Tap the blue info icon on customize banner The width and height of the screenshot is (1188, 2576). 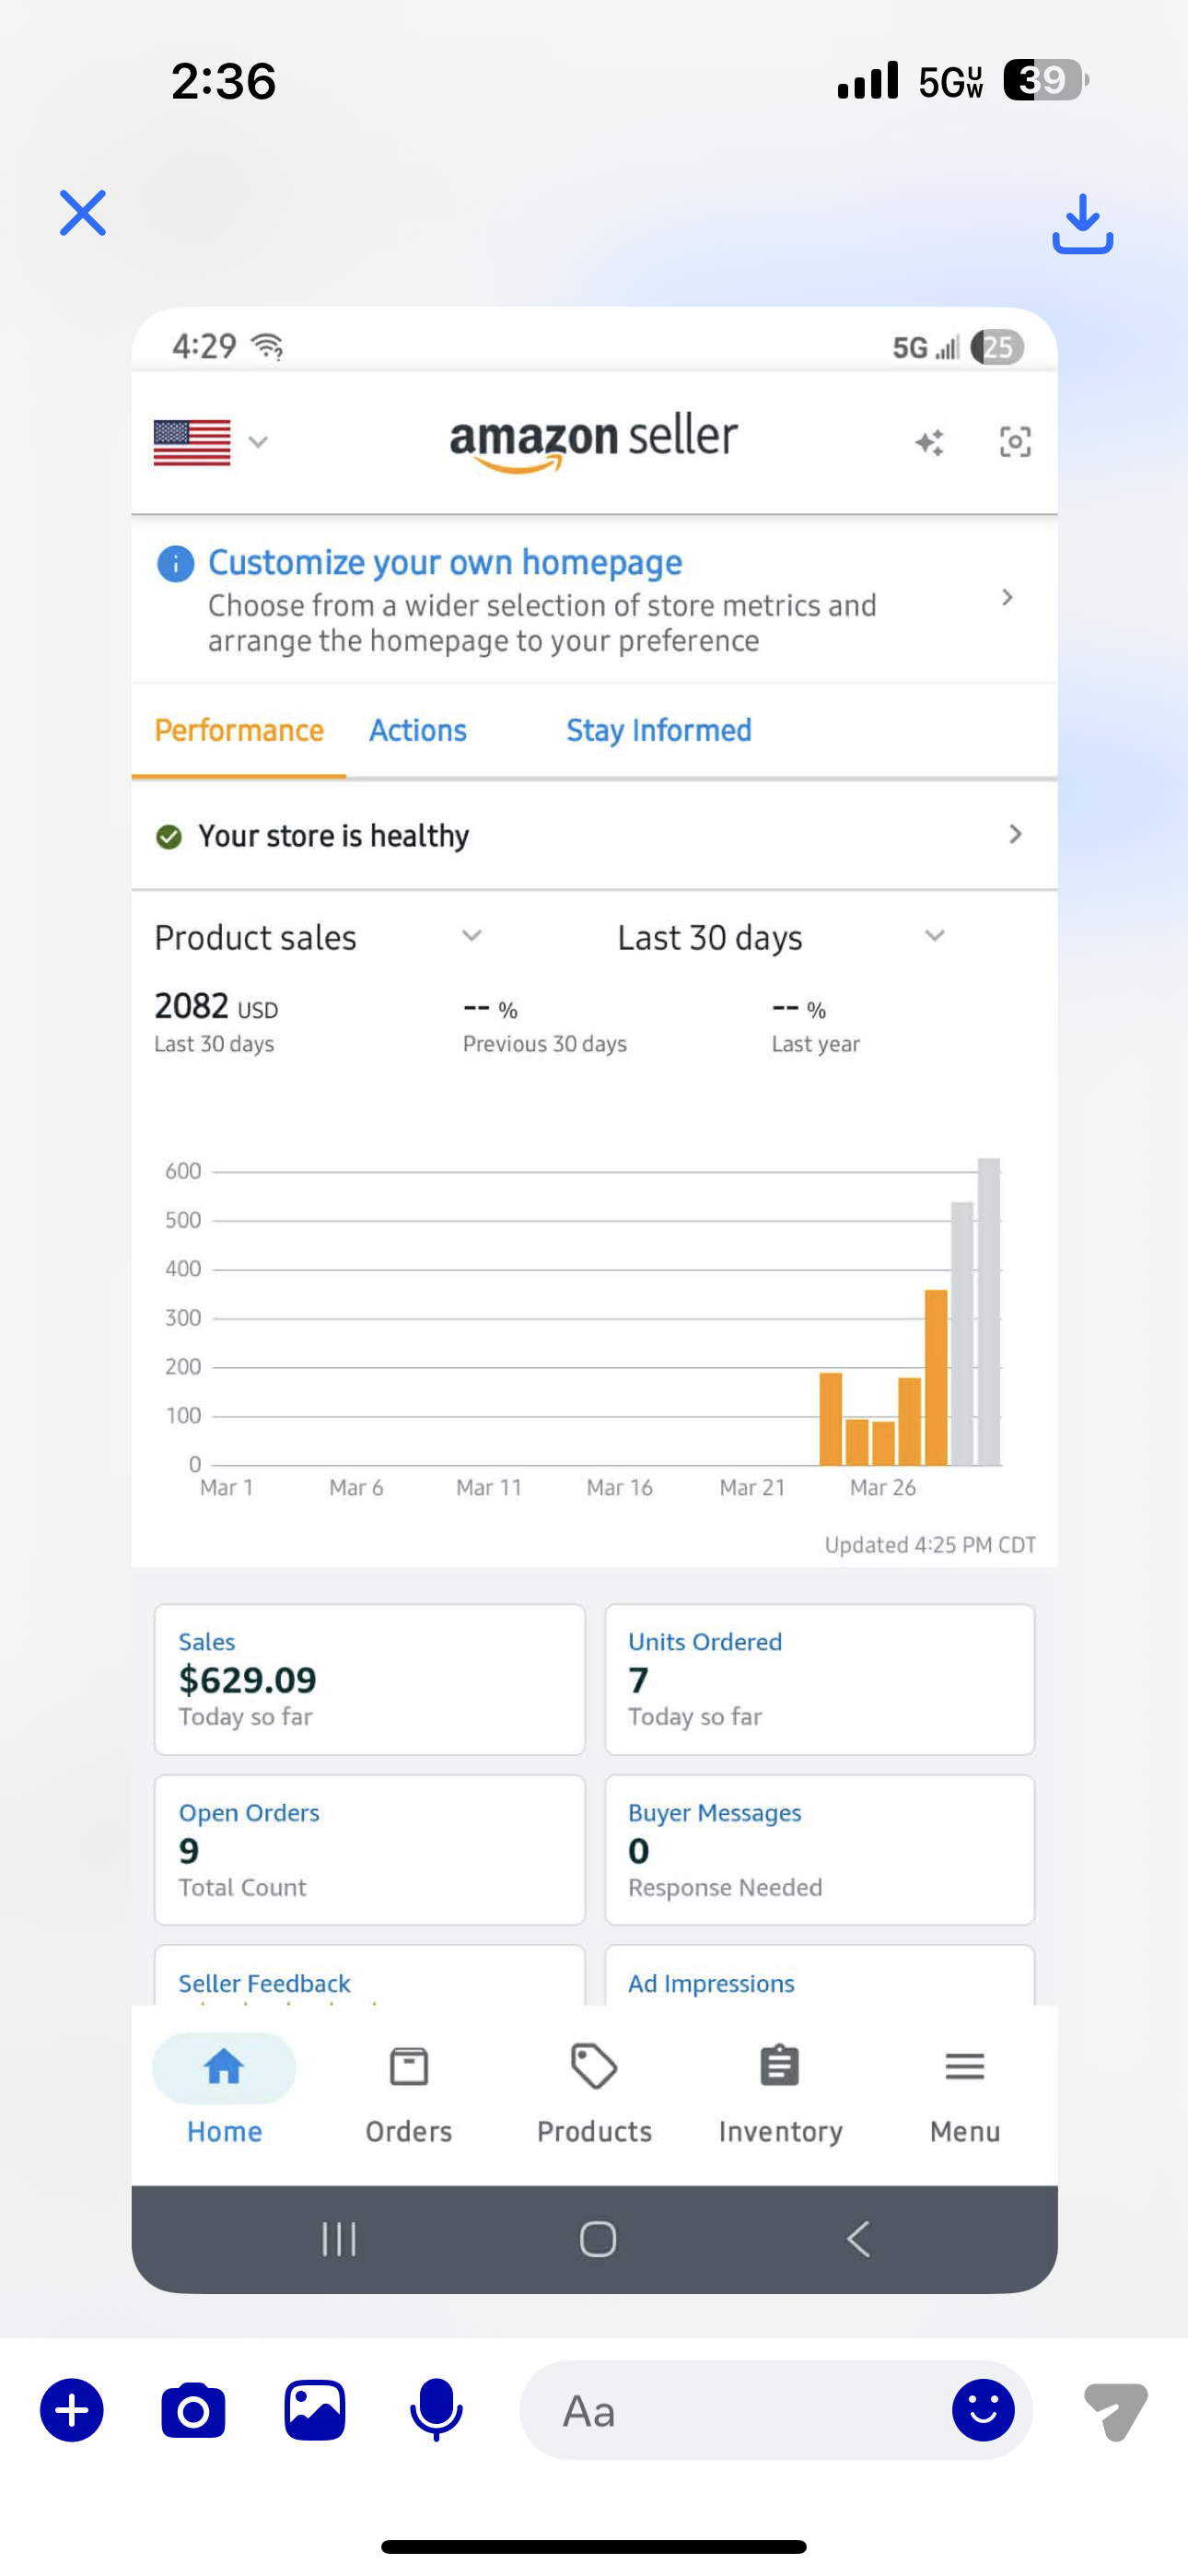[x=175, y=564]
